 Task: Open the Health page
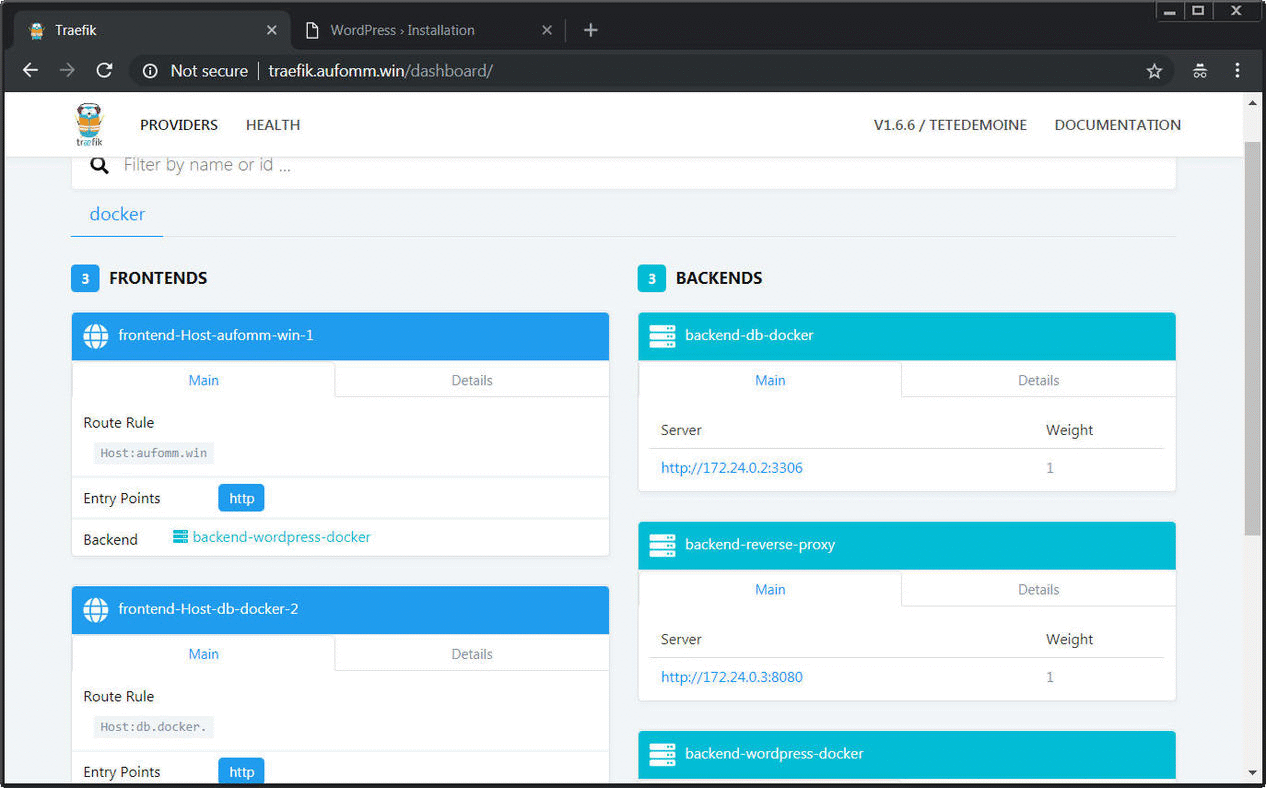[273, 125]
